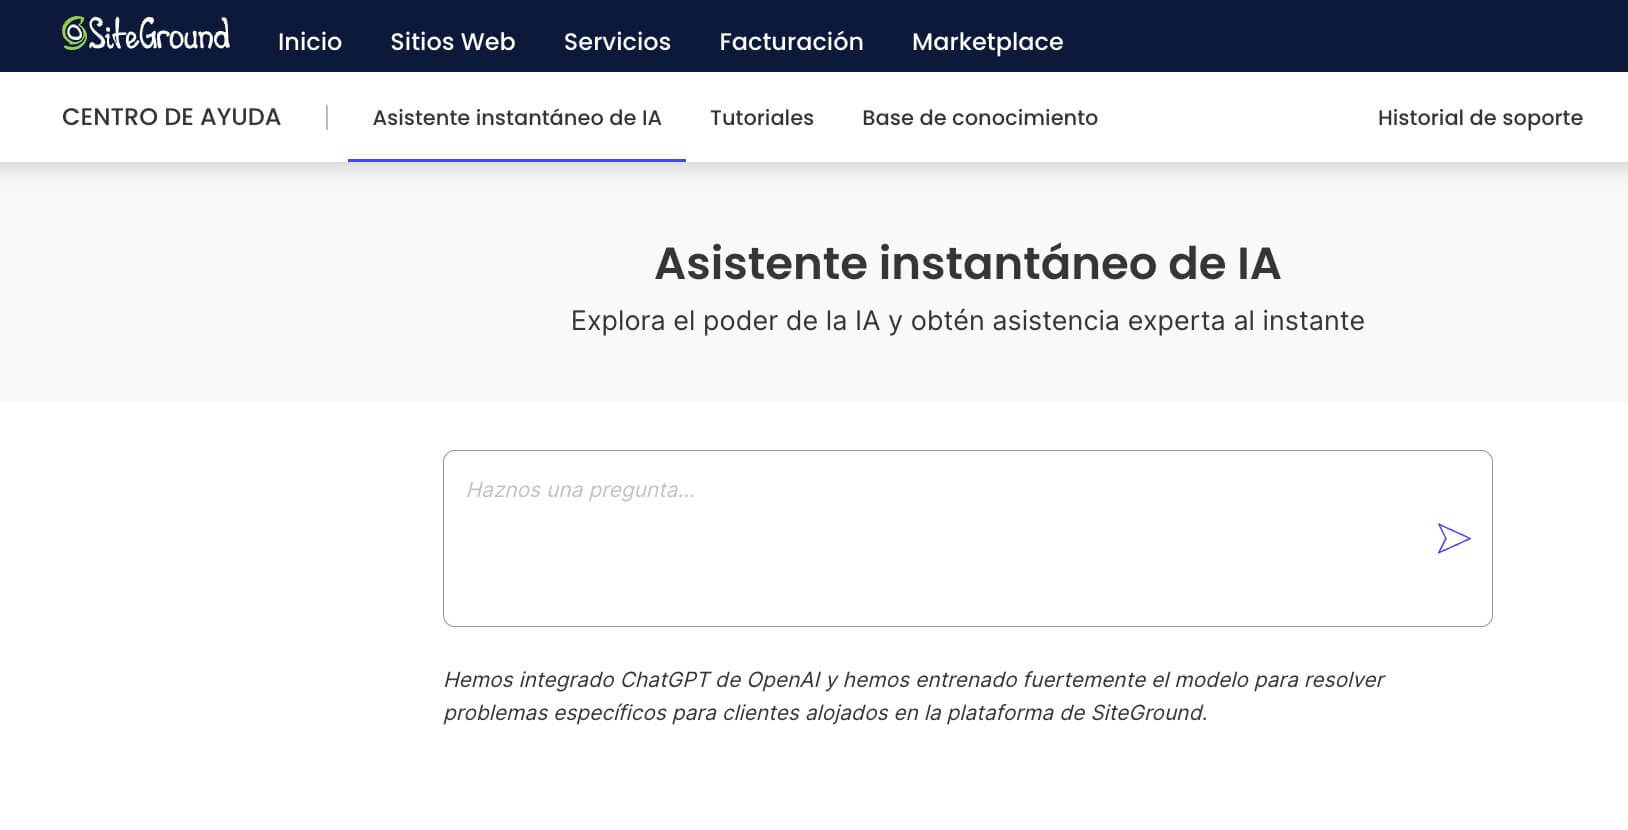
Task: Open the Inicio menu item
Action: (x=310, y=42)
